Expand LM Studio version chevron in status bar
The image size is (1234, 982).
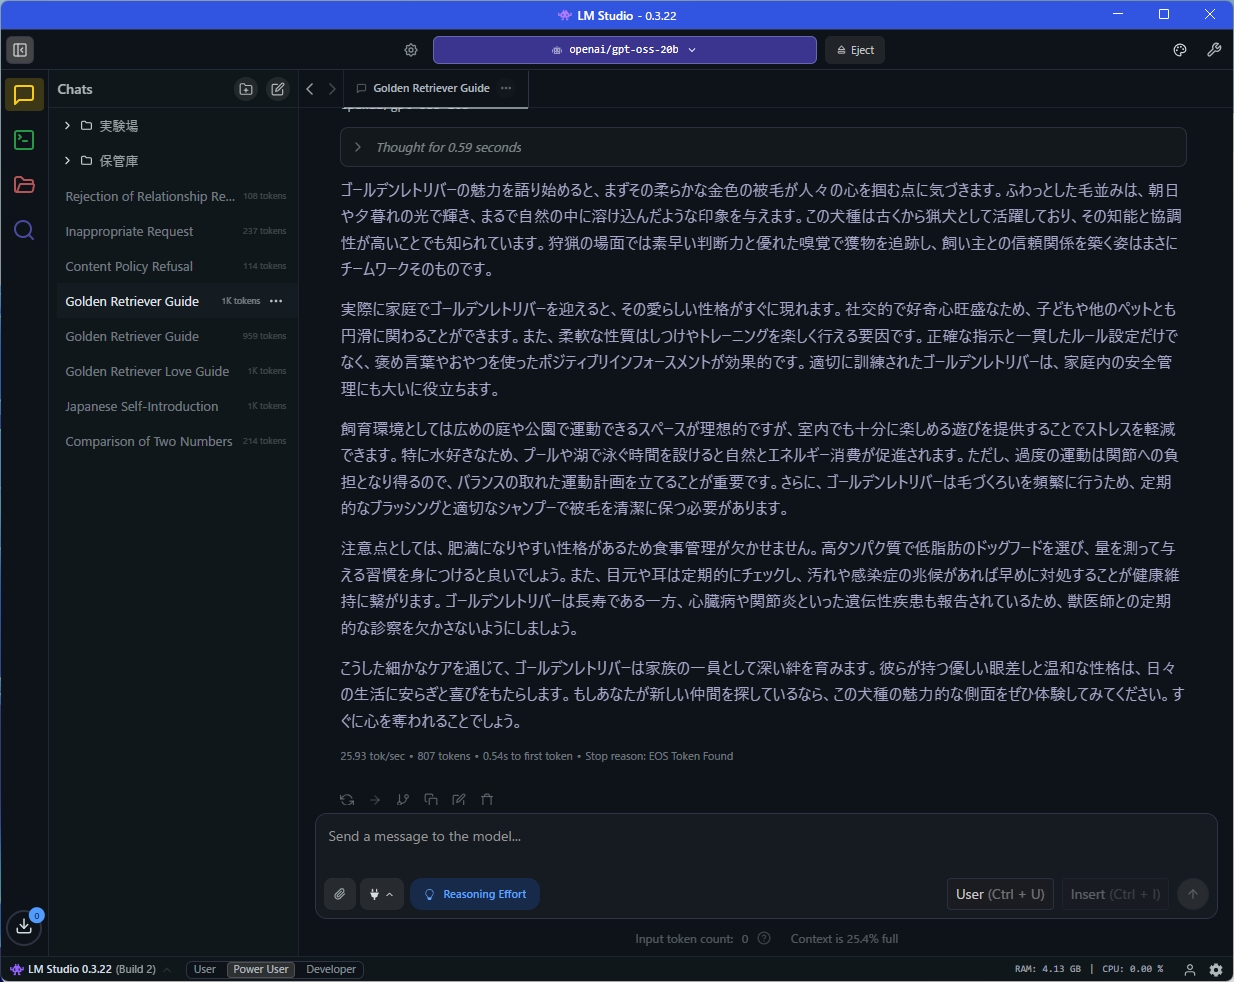(167, 970)
